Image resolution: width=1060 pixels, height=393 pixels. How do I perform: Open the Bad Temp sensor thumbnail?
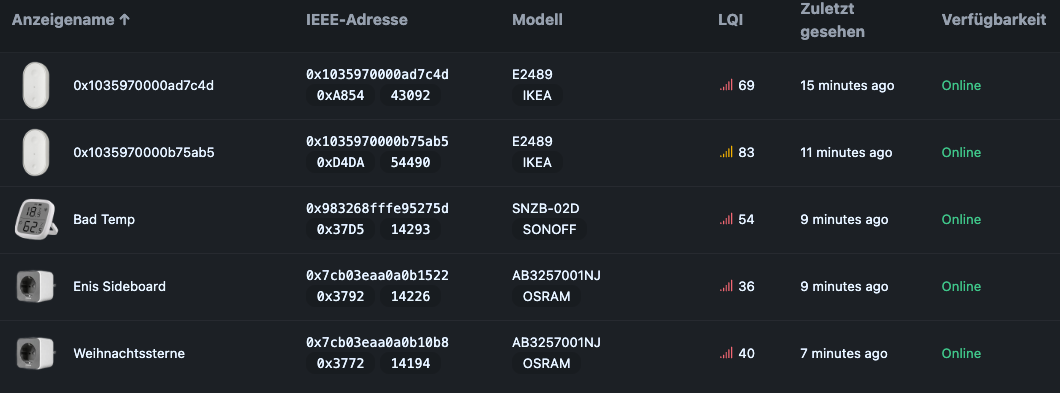coord(36,219)
